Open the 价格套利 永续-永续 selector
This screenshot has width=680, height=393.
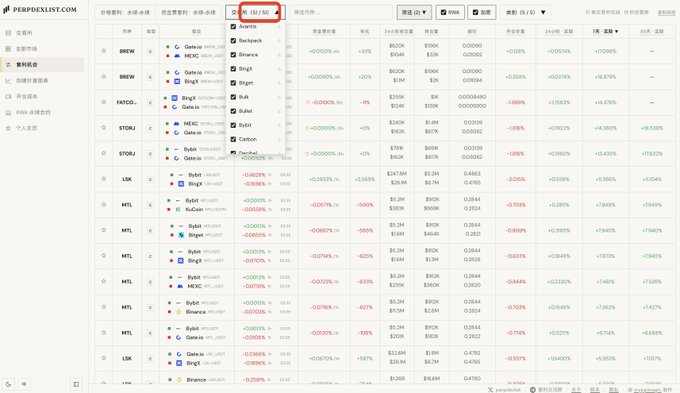pos(125,12)
